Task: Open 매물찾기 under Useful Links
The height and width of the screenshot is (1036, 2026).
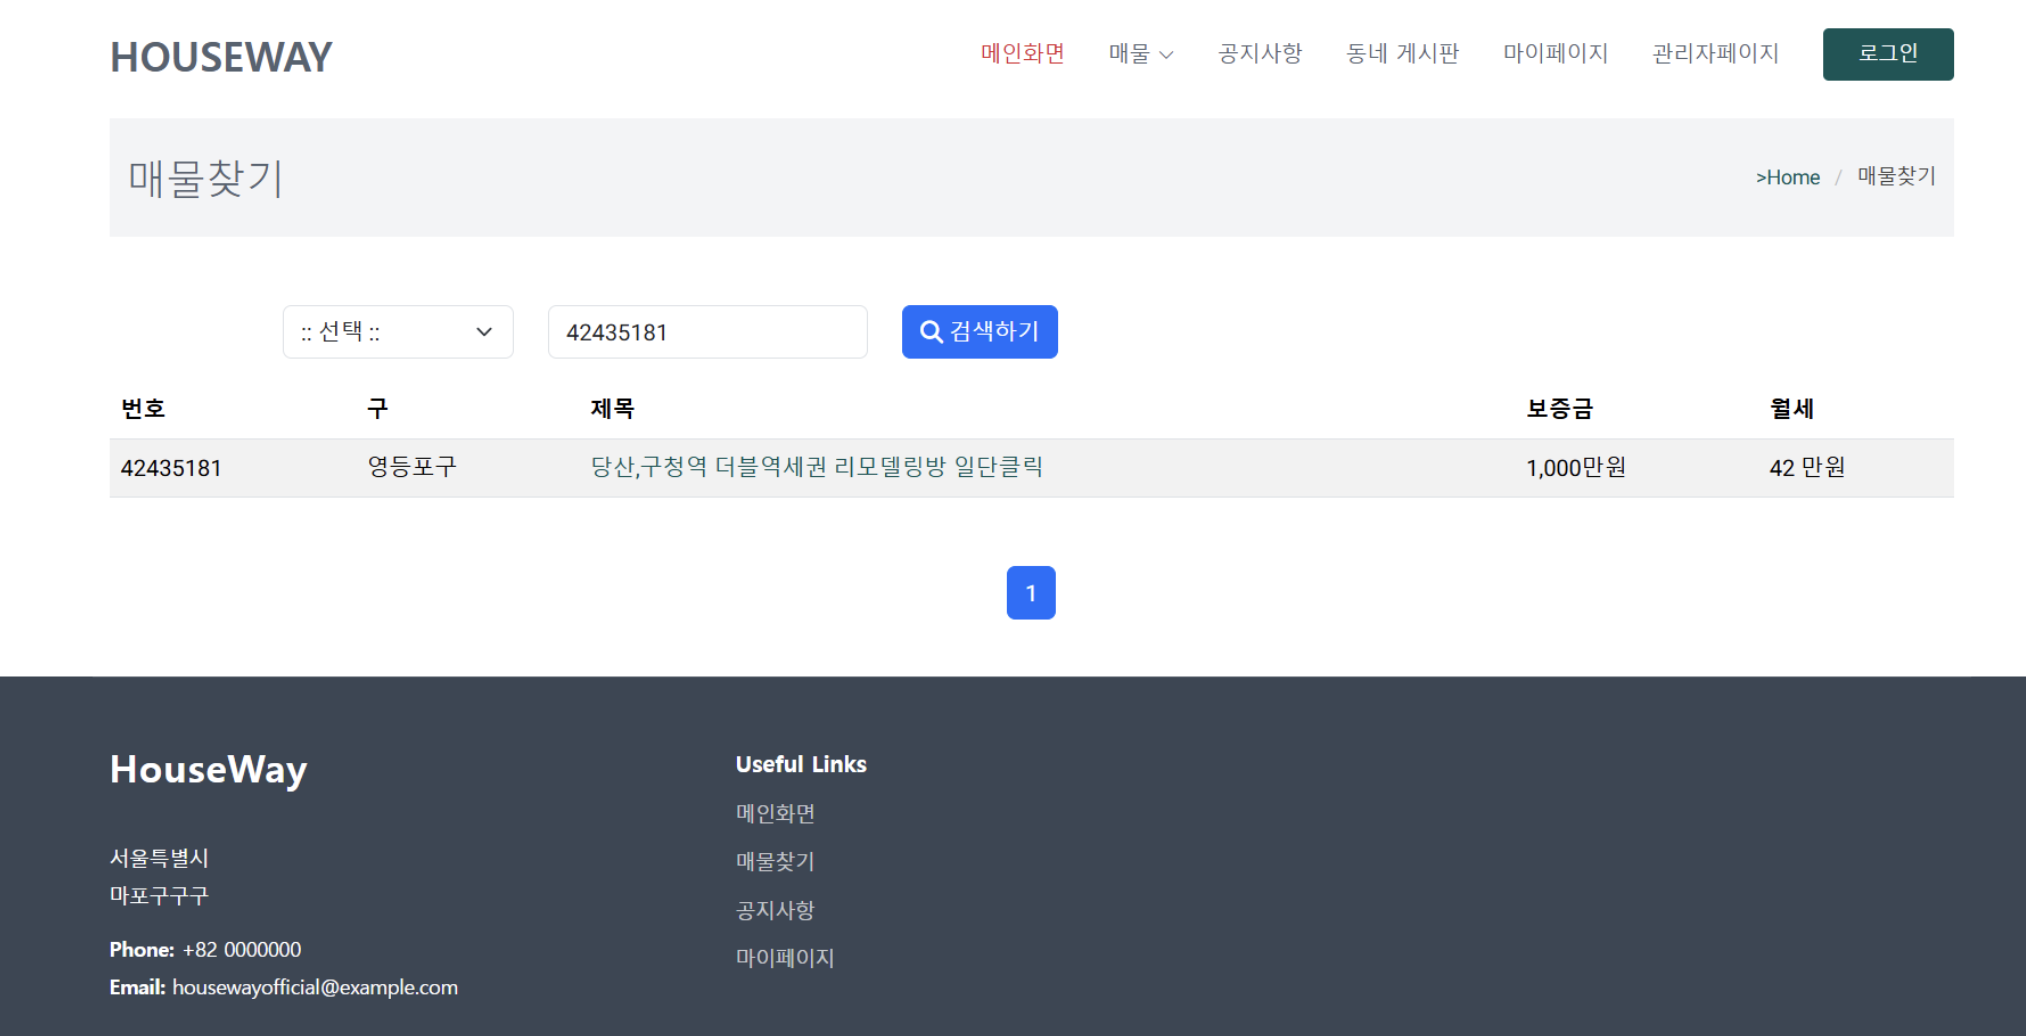Action: point(774,861)
